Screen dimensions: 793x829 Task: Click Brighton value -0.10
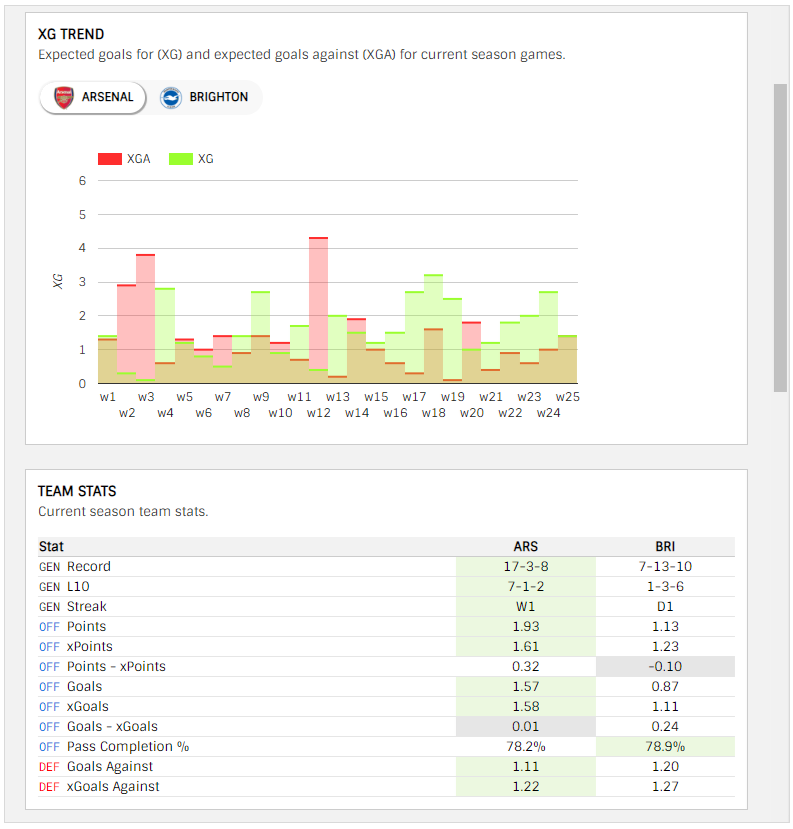tap(665, 667)
